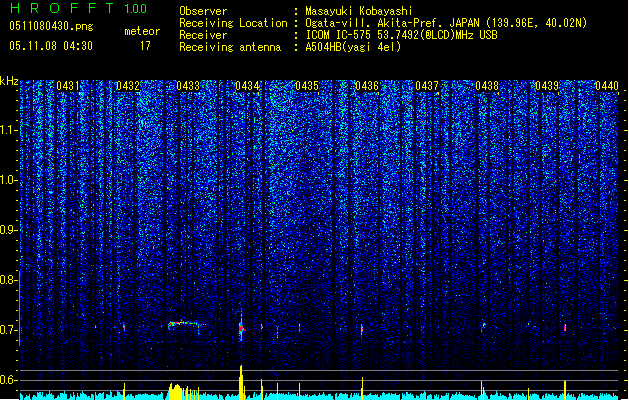Click the 0433 time marker
Image resolution: width=629 pixels, height=400 pixels.
click(x=188, y=86)
